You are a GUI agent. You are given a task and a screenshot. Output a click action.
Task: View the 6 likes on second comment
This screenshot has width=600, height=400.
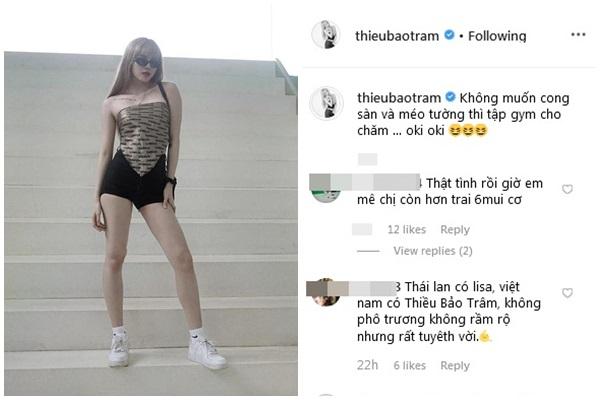click(x=408, y=366)
